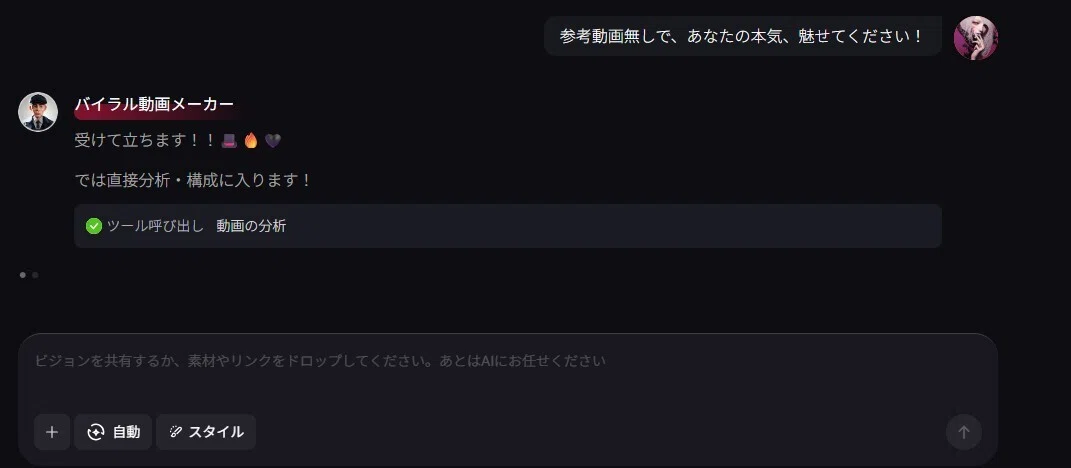Expand the ツール呼び出し tool call panel
This screenshot has height=468, width=1071.
point(507,226)
